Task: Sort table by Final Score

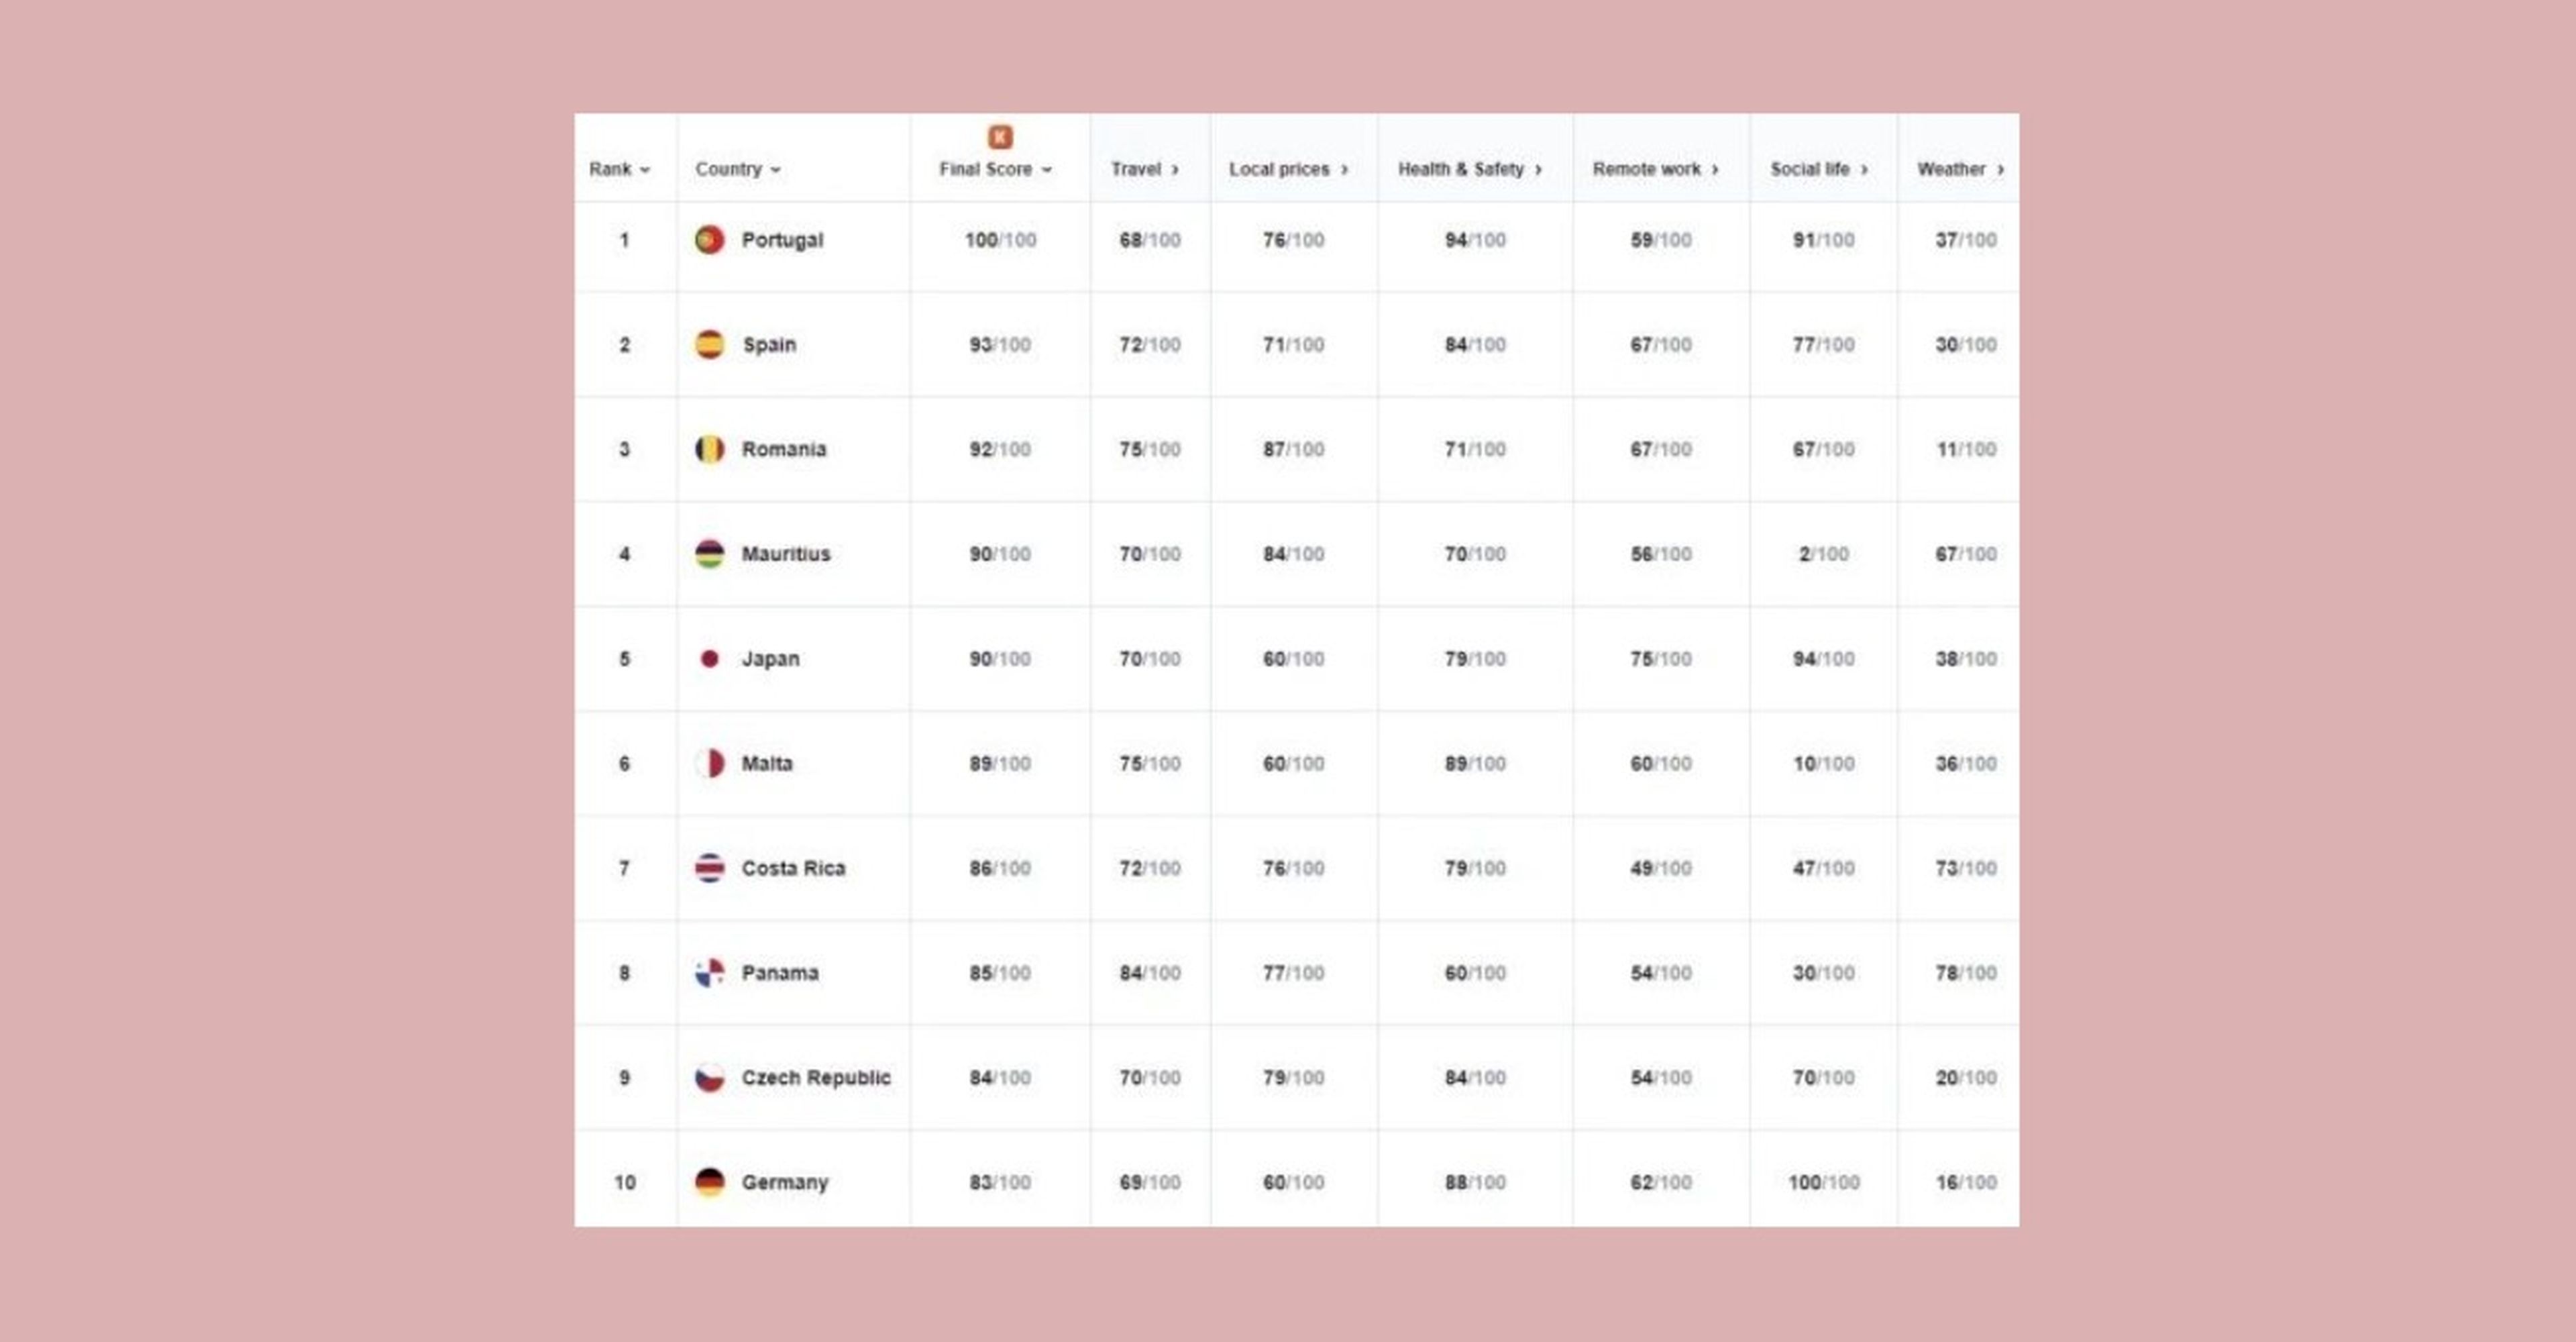Action: click(995, 169)
